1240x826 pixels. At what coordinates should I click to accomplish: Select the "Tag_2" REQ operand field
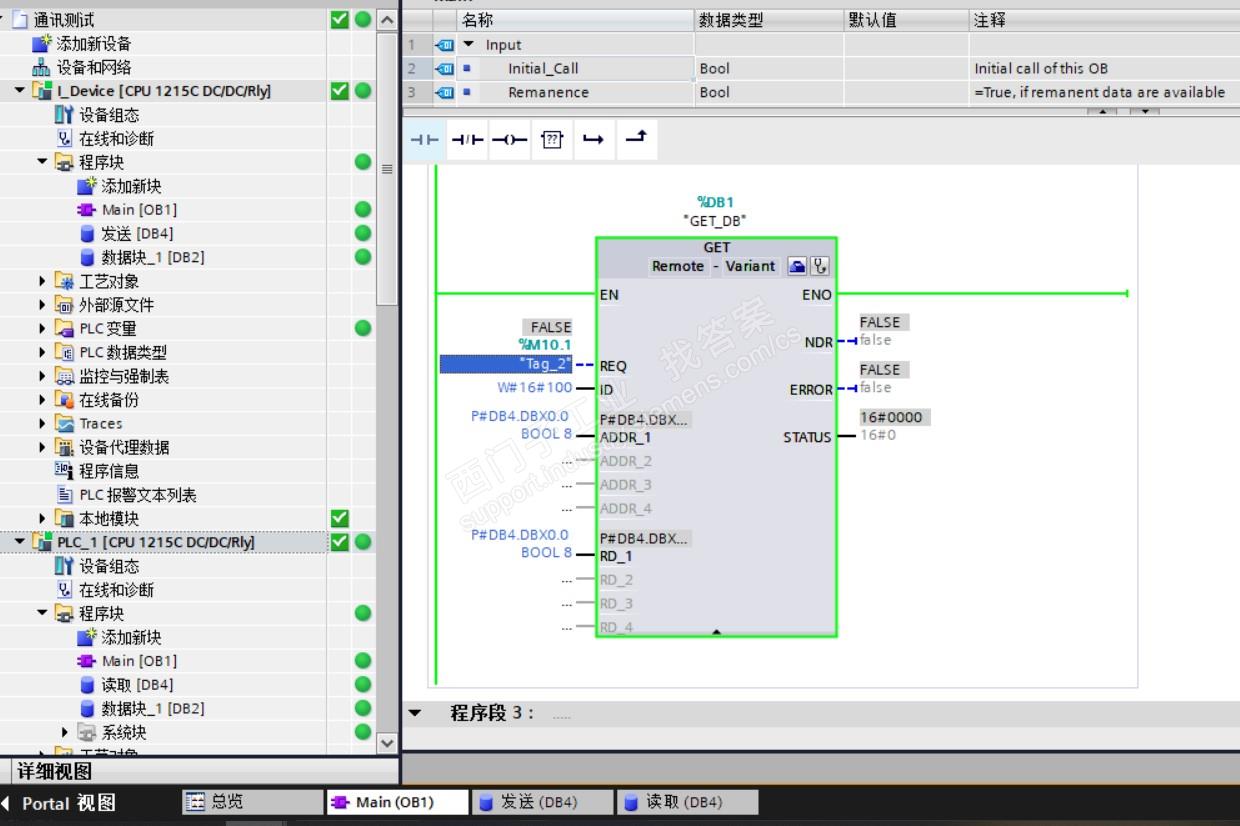[x=506, y=365]
